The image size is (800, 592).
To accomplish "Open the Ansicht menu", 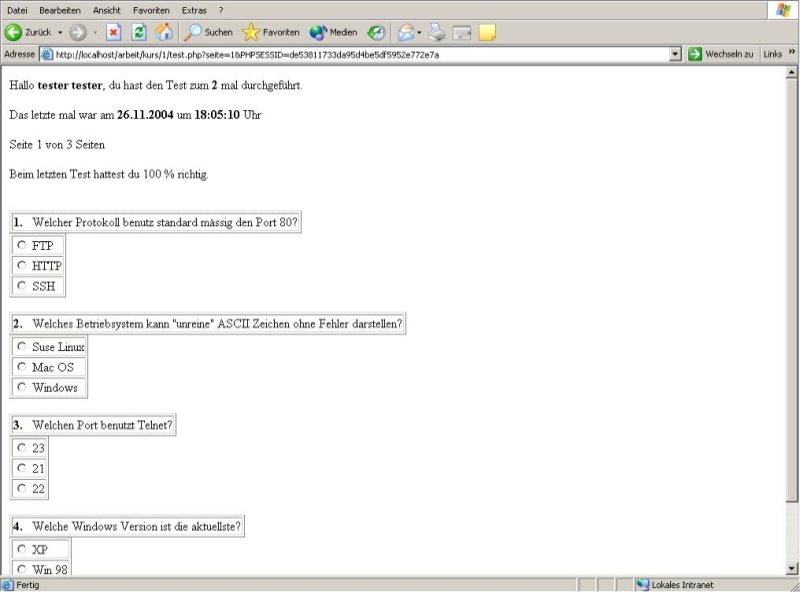I will 107,10.
